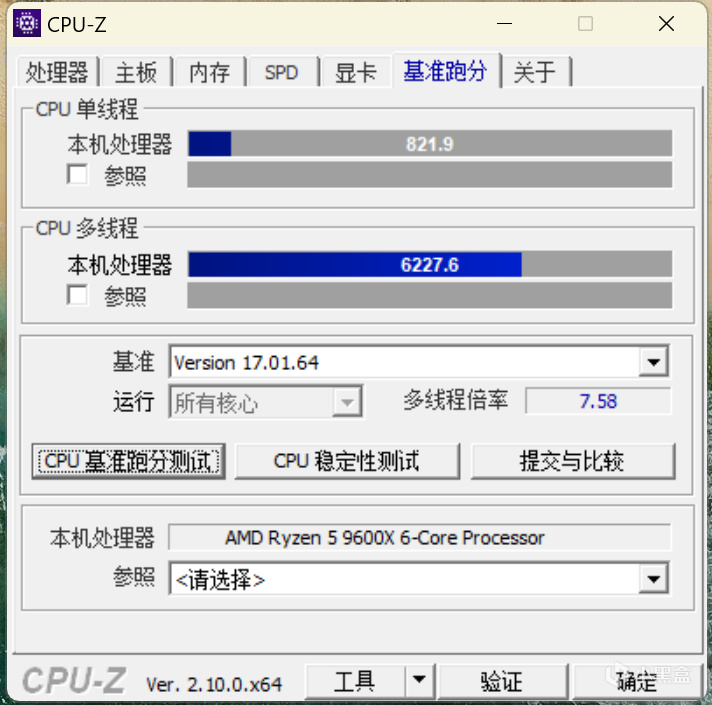
Task: Open the 内存 tab
Action: [209, 72]
